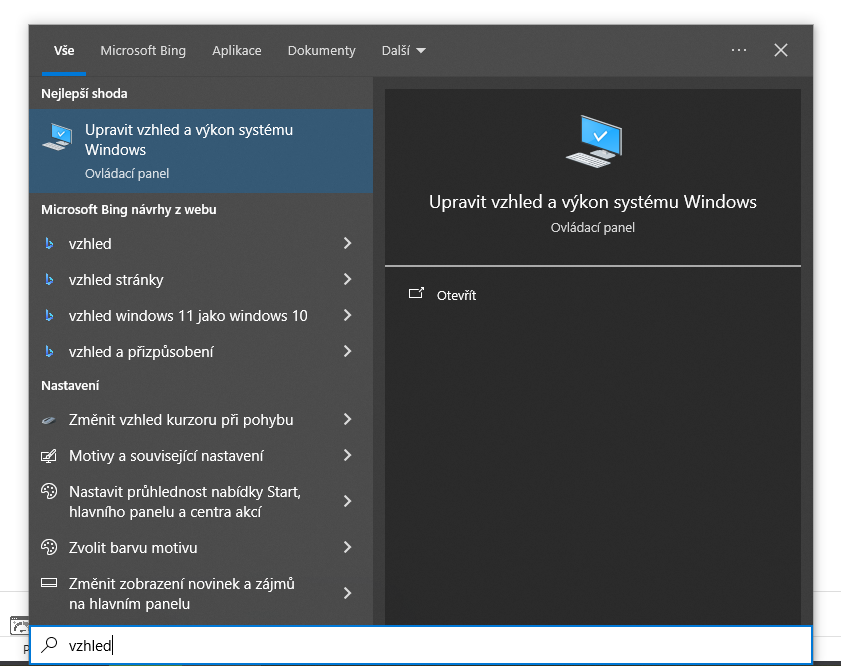This screenshot has height=666, width=841.
Task: Switch to the Microsoft Bing tab
Action: (143, 50)
